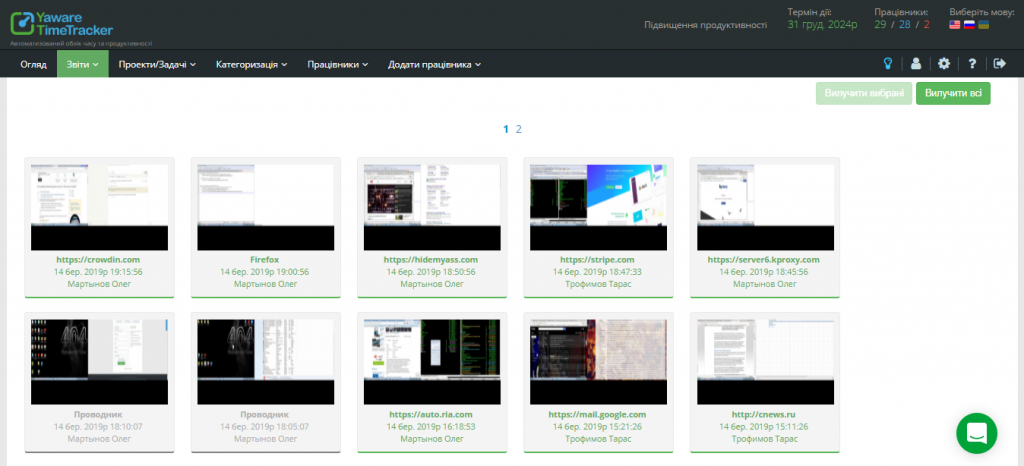Select the auto.ria.com screenshot thumbnail
Screen dimensions: 1024x466
pyautogui.click(x=433, y=359)
